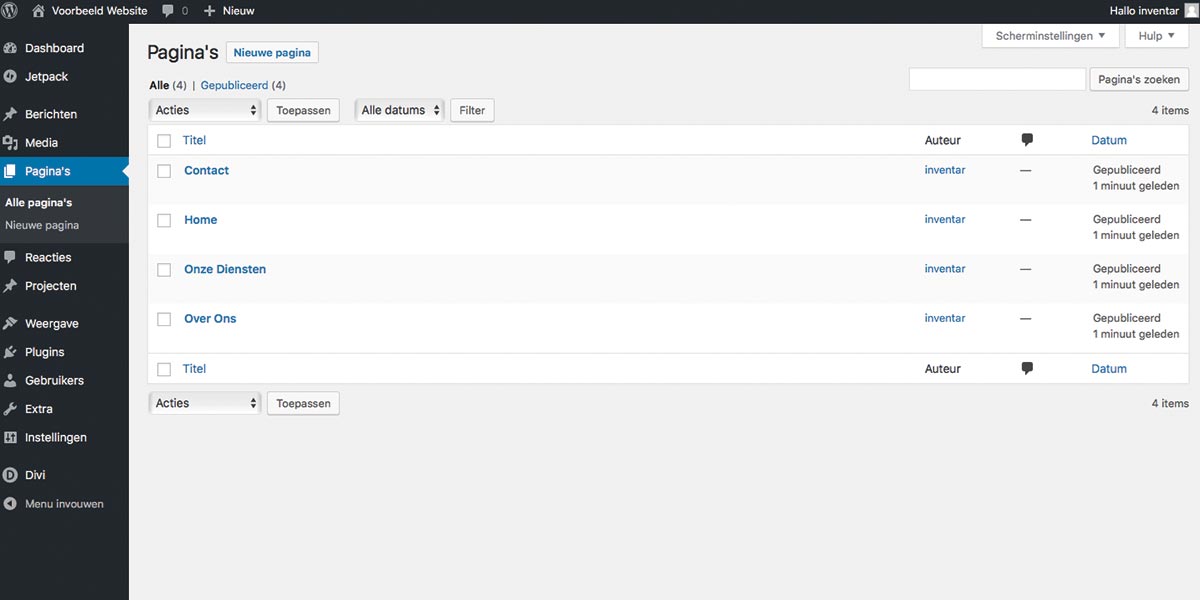1200x600 pixels.
Task: Click author inventar in Over Ons row
Action: coord(945,318)
